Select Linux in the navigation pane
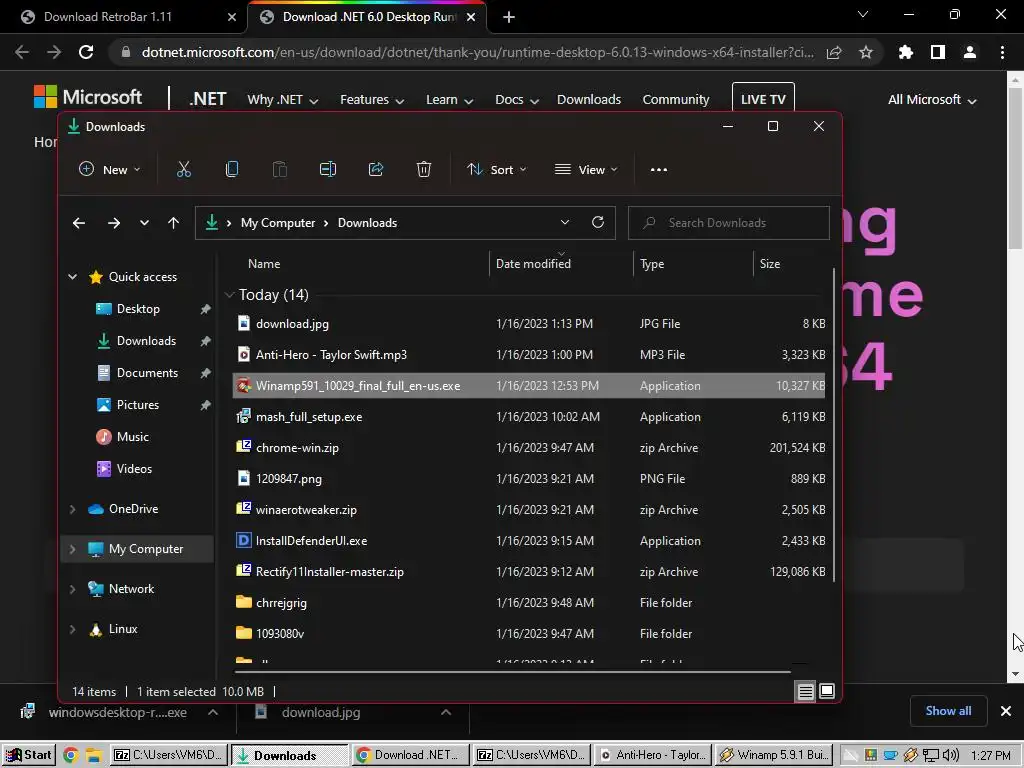The width and height of the screenshot is (1024, 768). tap(123, 629)
